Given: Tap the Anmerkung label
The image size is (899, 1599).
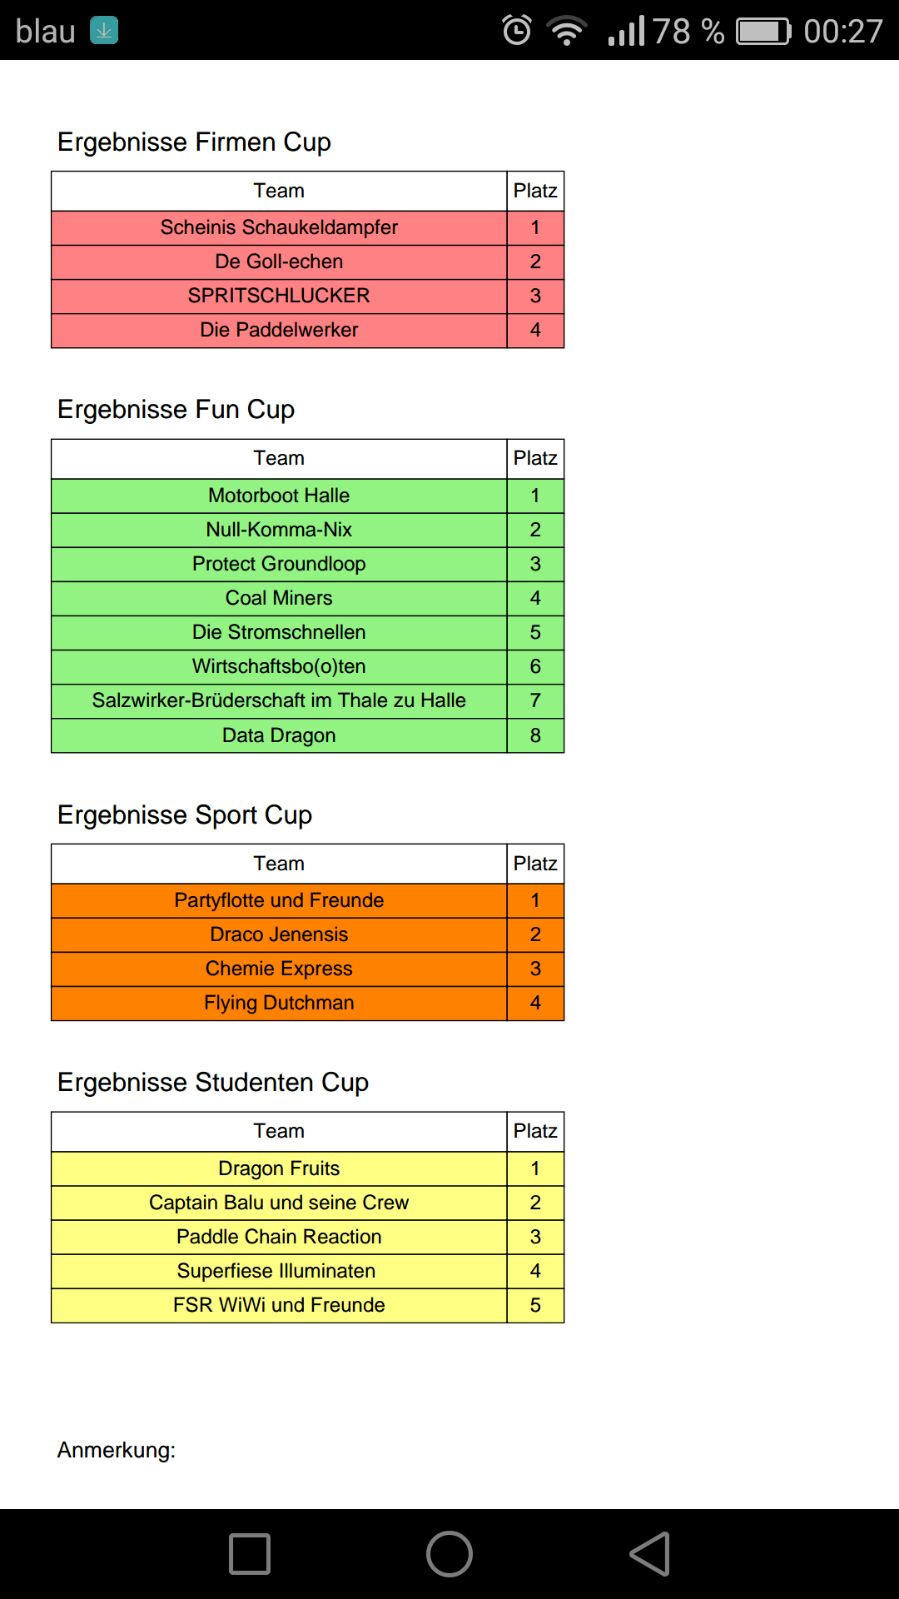Looking at the screenshot, I should point(116,1450).
